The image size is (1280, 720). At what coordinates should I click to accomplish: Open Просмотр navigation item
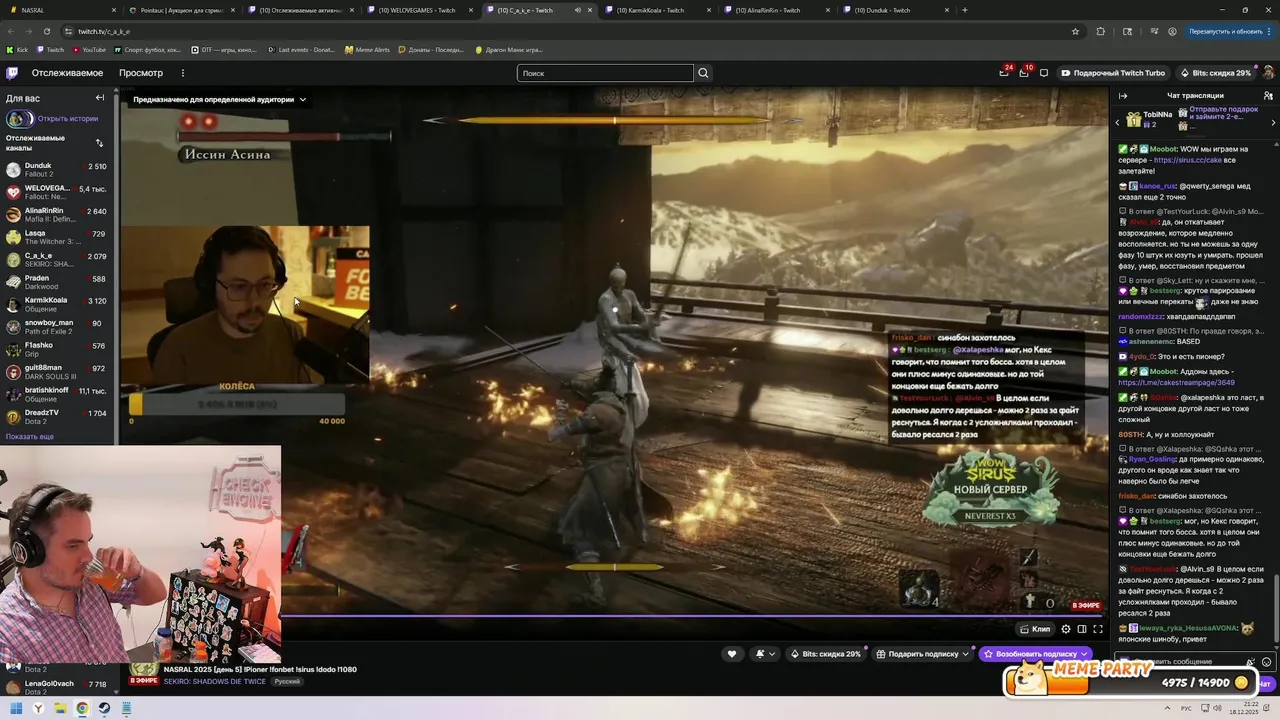(x=141, y=73)
